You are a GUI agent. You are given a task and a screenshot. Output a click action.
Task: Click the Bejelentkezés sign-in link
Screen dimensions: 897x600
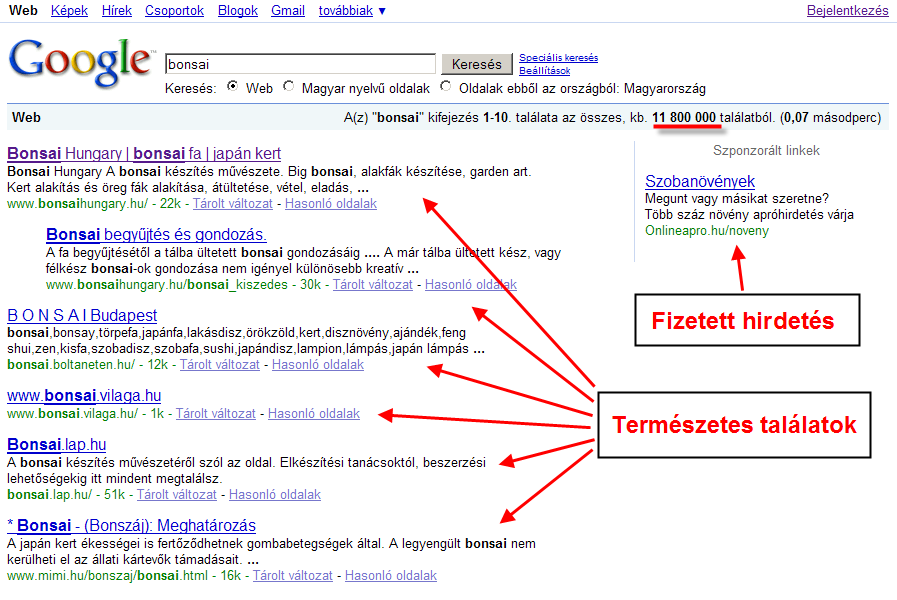click(847, 10)
